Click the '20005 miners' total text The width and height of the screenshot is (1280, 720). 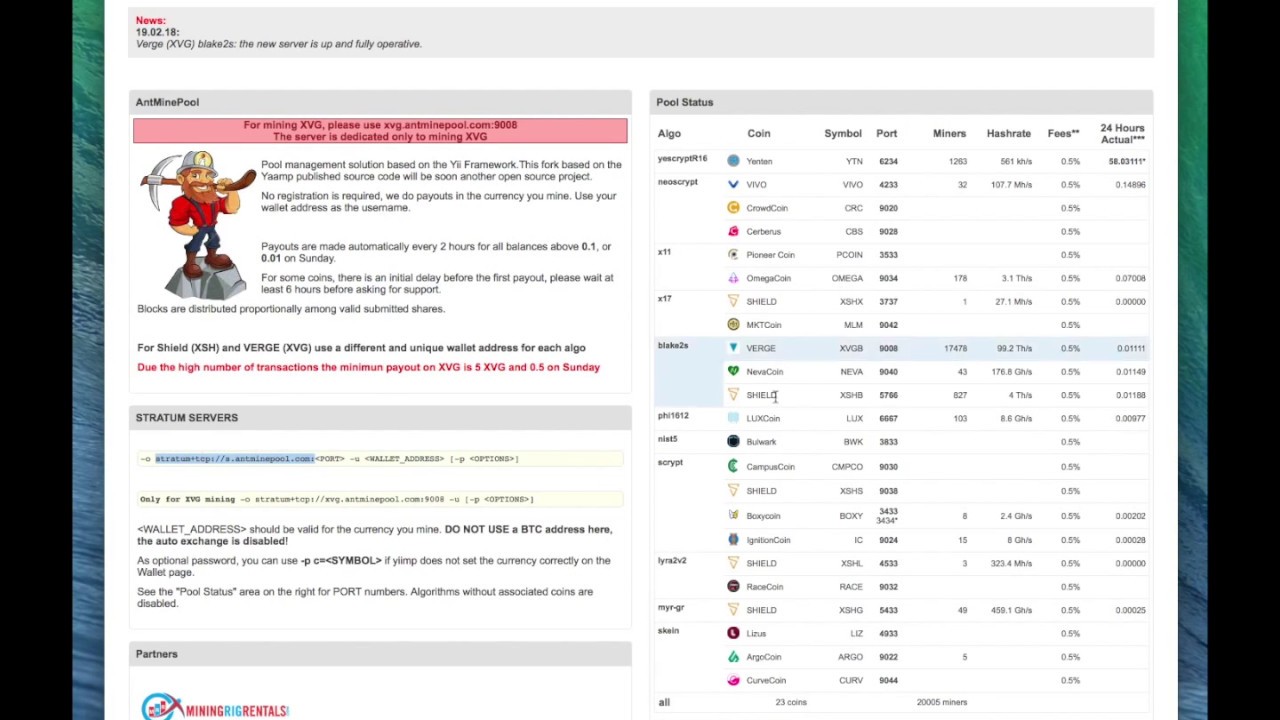(x=942, y=702)
